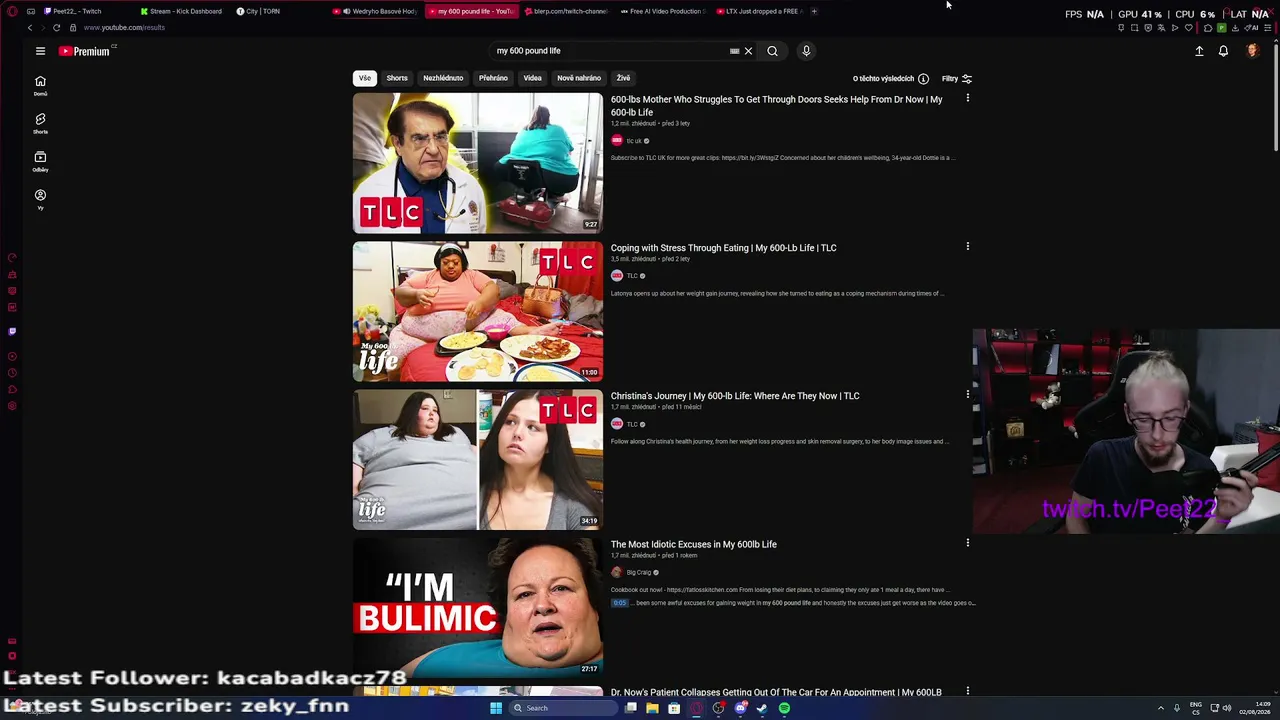Open The Most Idiotic Excuses video title
Viewport: 1280px width, 720px height.
(x=693, y=544)
